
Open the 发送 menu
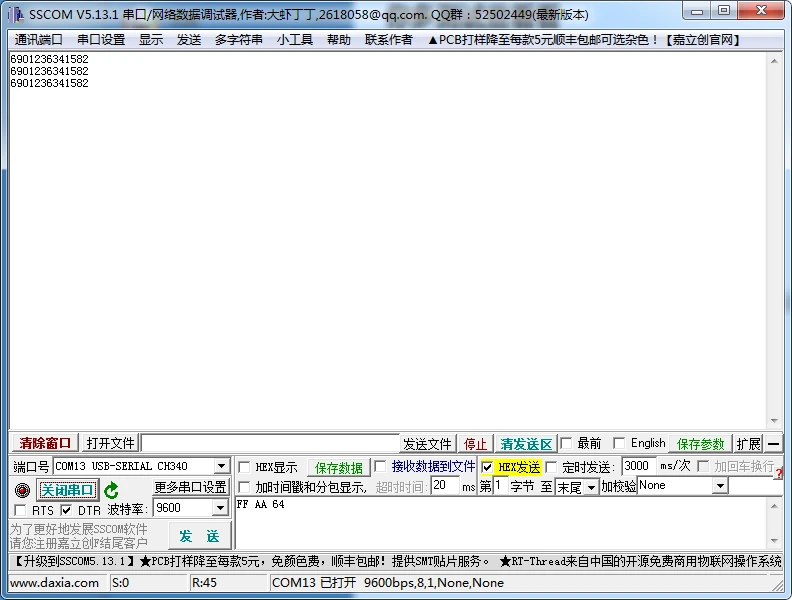tap(189, 40)
